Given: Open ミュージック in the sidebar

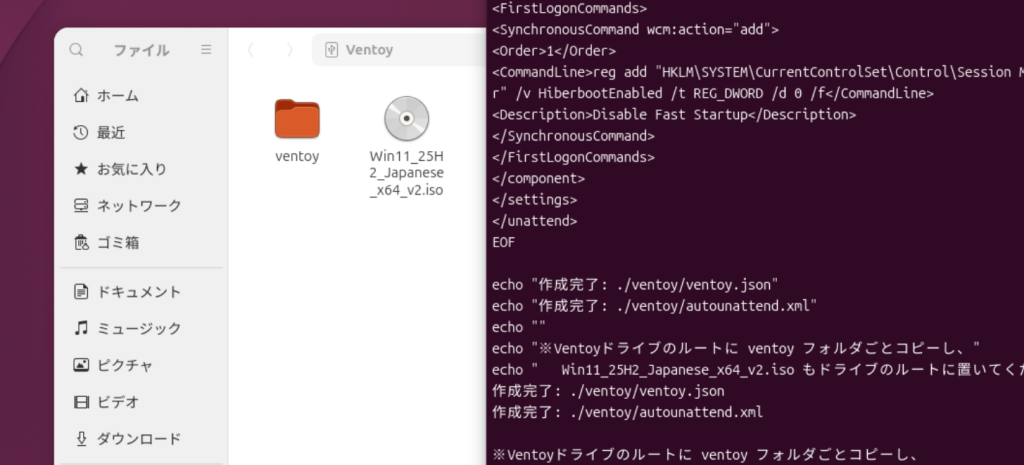Looking at the screenshot, I should pyautogui.click(x=141, y=328).
